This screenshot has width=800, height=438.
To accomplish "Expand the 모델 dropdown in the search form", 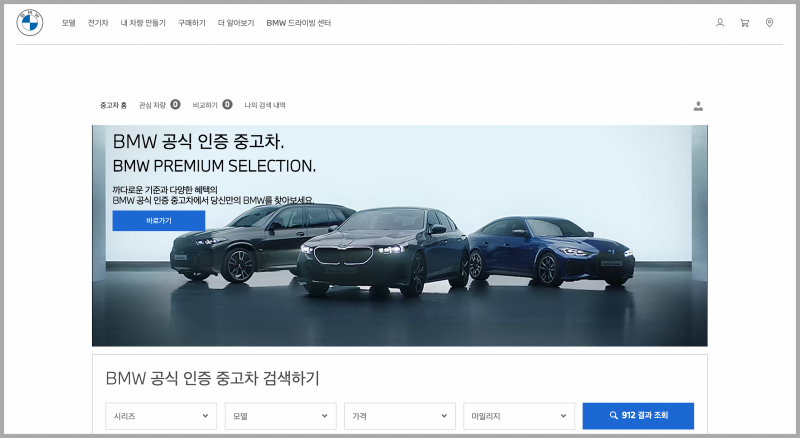I will pyautogui.click(x=280, y=415).
